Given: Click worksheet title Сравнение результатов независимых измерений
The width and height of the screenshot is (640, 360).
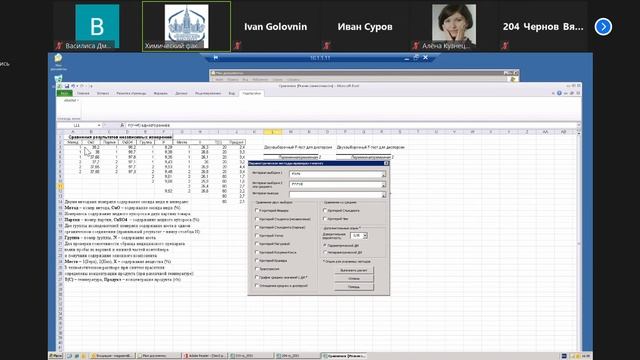Looking at the screenshot, I should [x=120, y=137].
